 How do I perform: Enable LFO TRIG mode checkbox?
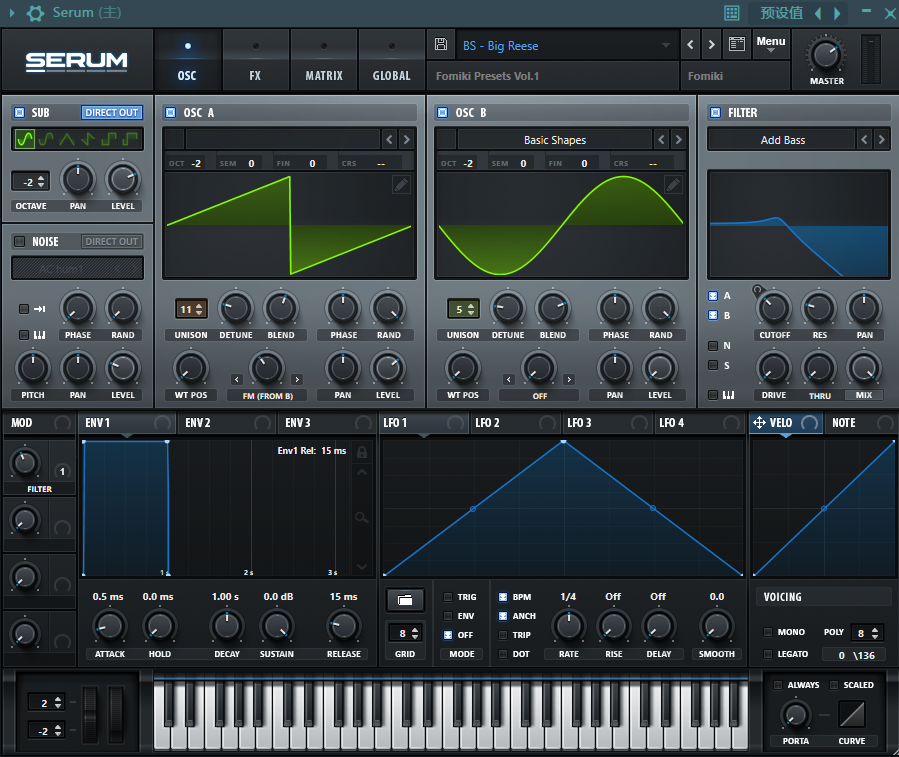[448, 597]
